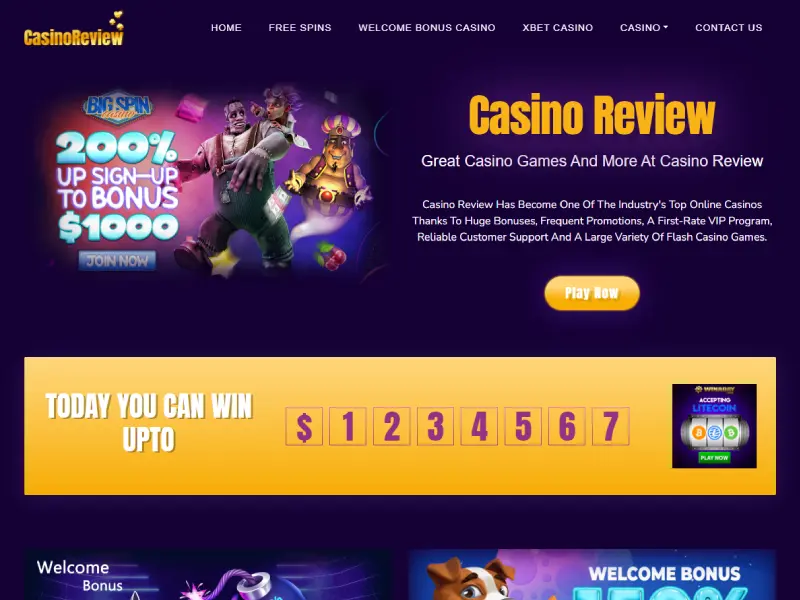Open the dog Welcome Bonus banner
This screenshot has width=800, height=600.
coord(592,574)
